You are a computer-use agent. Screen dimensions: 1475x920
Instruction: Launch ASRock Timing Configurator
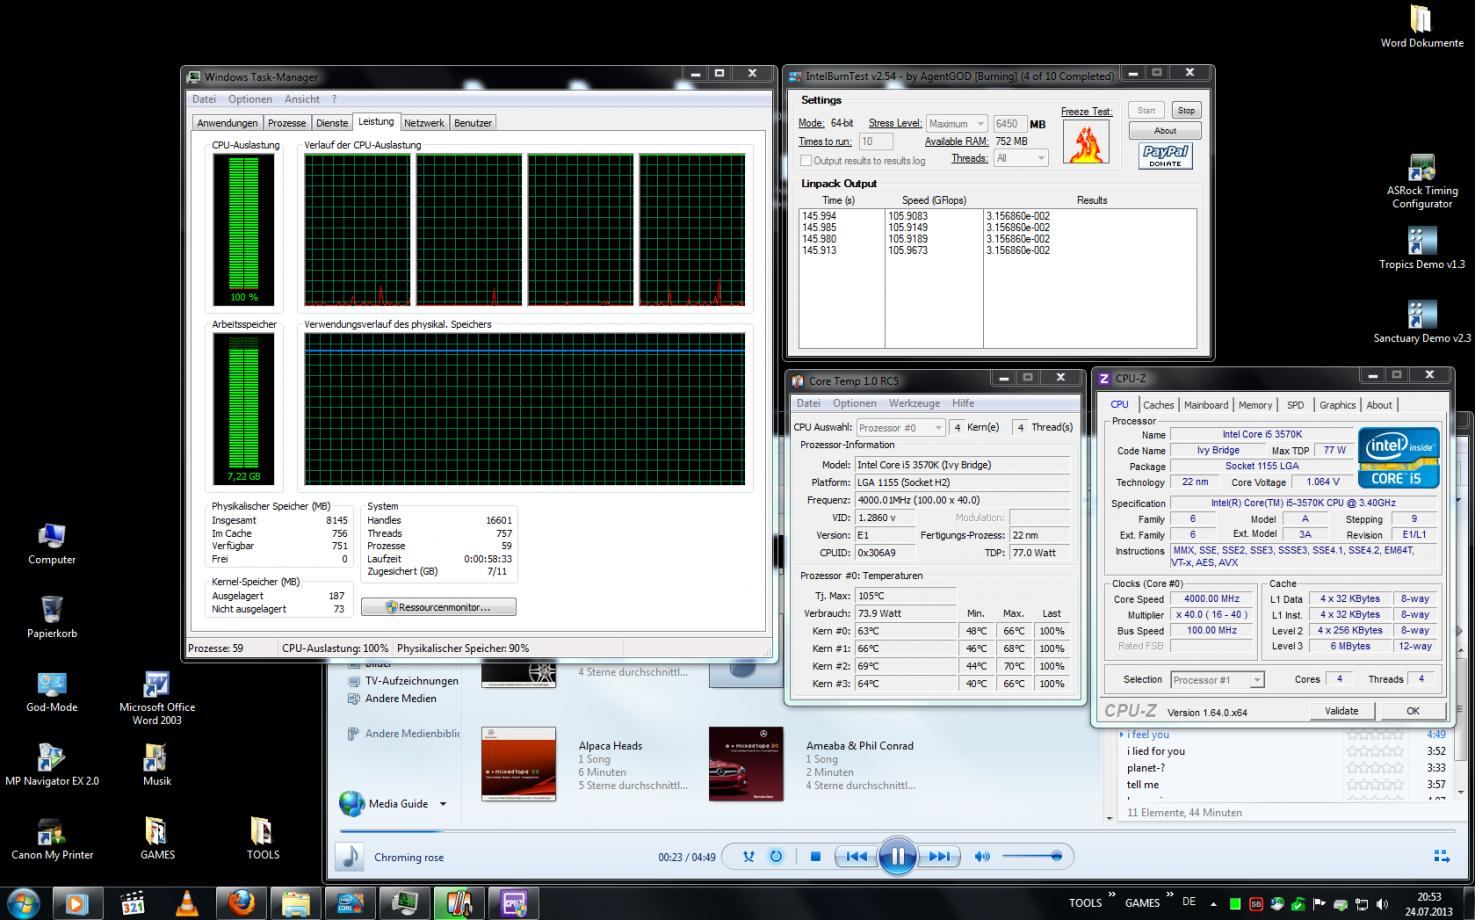pyautogui.click(x=1422, y=182)
